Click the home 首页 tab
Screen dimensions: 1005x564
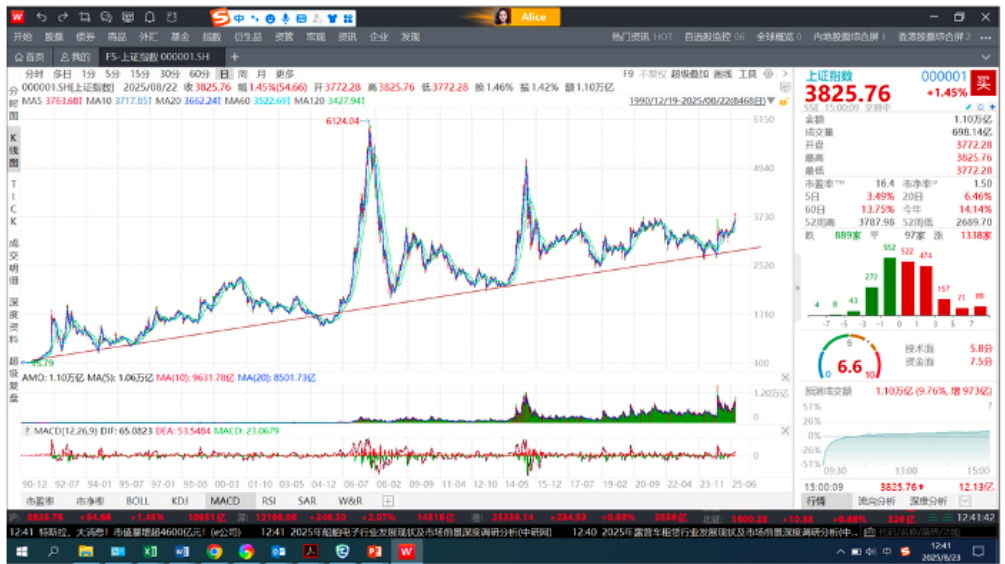click(29, 57)
